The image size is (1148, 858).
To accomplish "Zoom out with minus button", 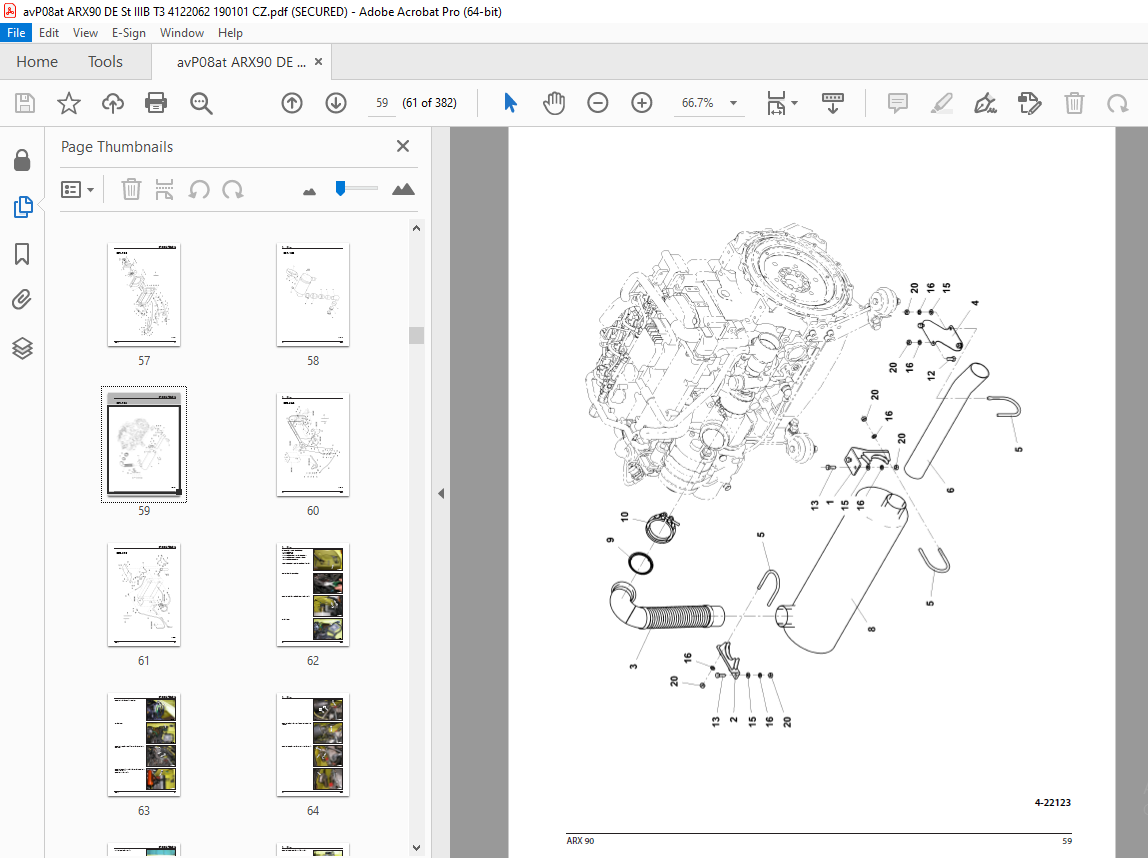I will tap(597, 103).
